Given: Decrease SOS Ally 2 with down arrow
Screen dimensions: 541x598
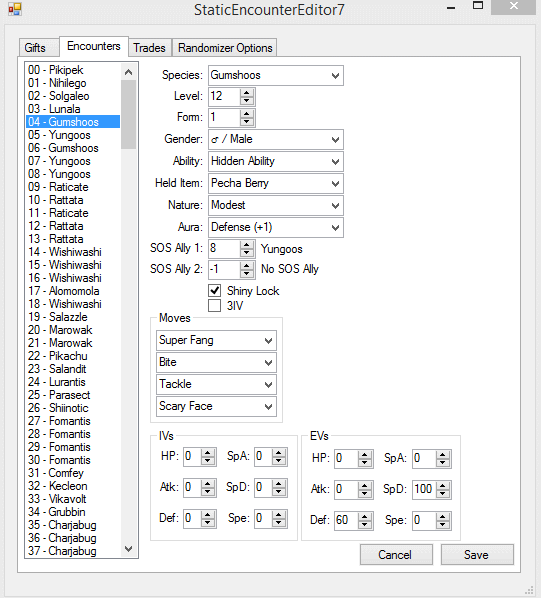Looking at the screenshot, I should [x=247, y=273].
